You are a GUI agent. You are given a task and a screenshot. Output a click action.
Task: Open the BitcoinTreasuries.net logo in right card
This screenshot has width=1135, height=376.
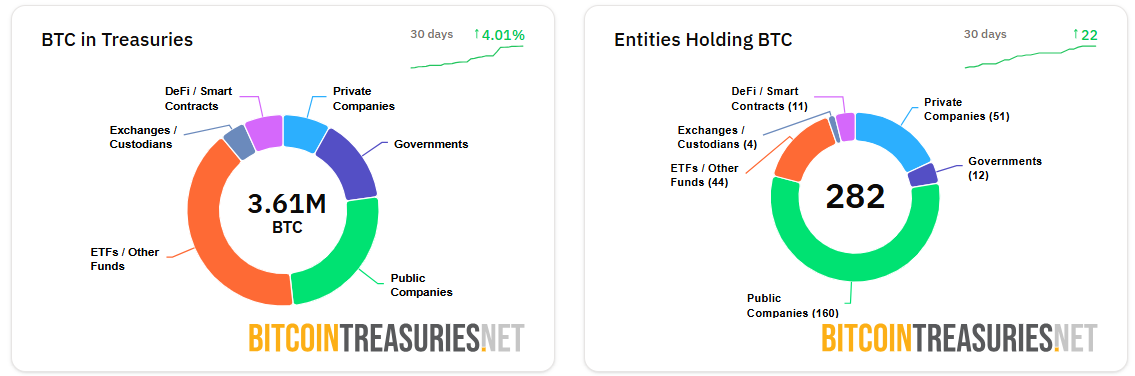(959, 338)
